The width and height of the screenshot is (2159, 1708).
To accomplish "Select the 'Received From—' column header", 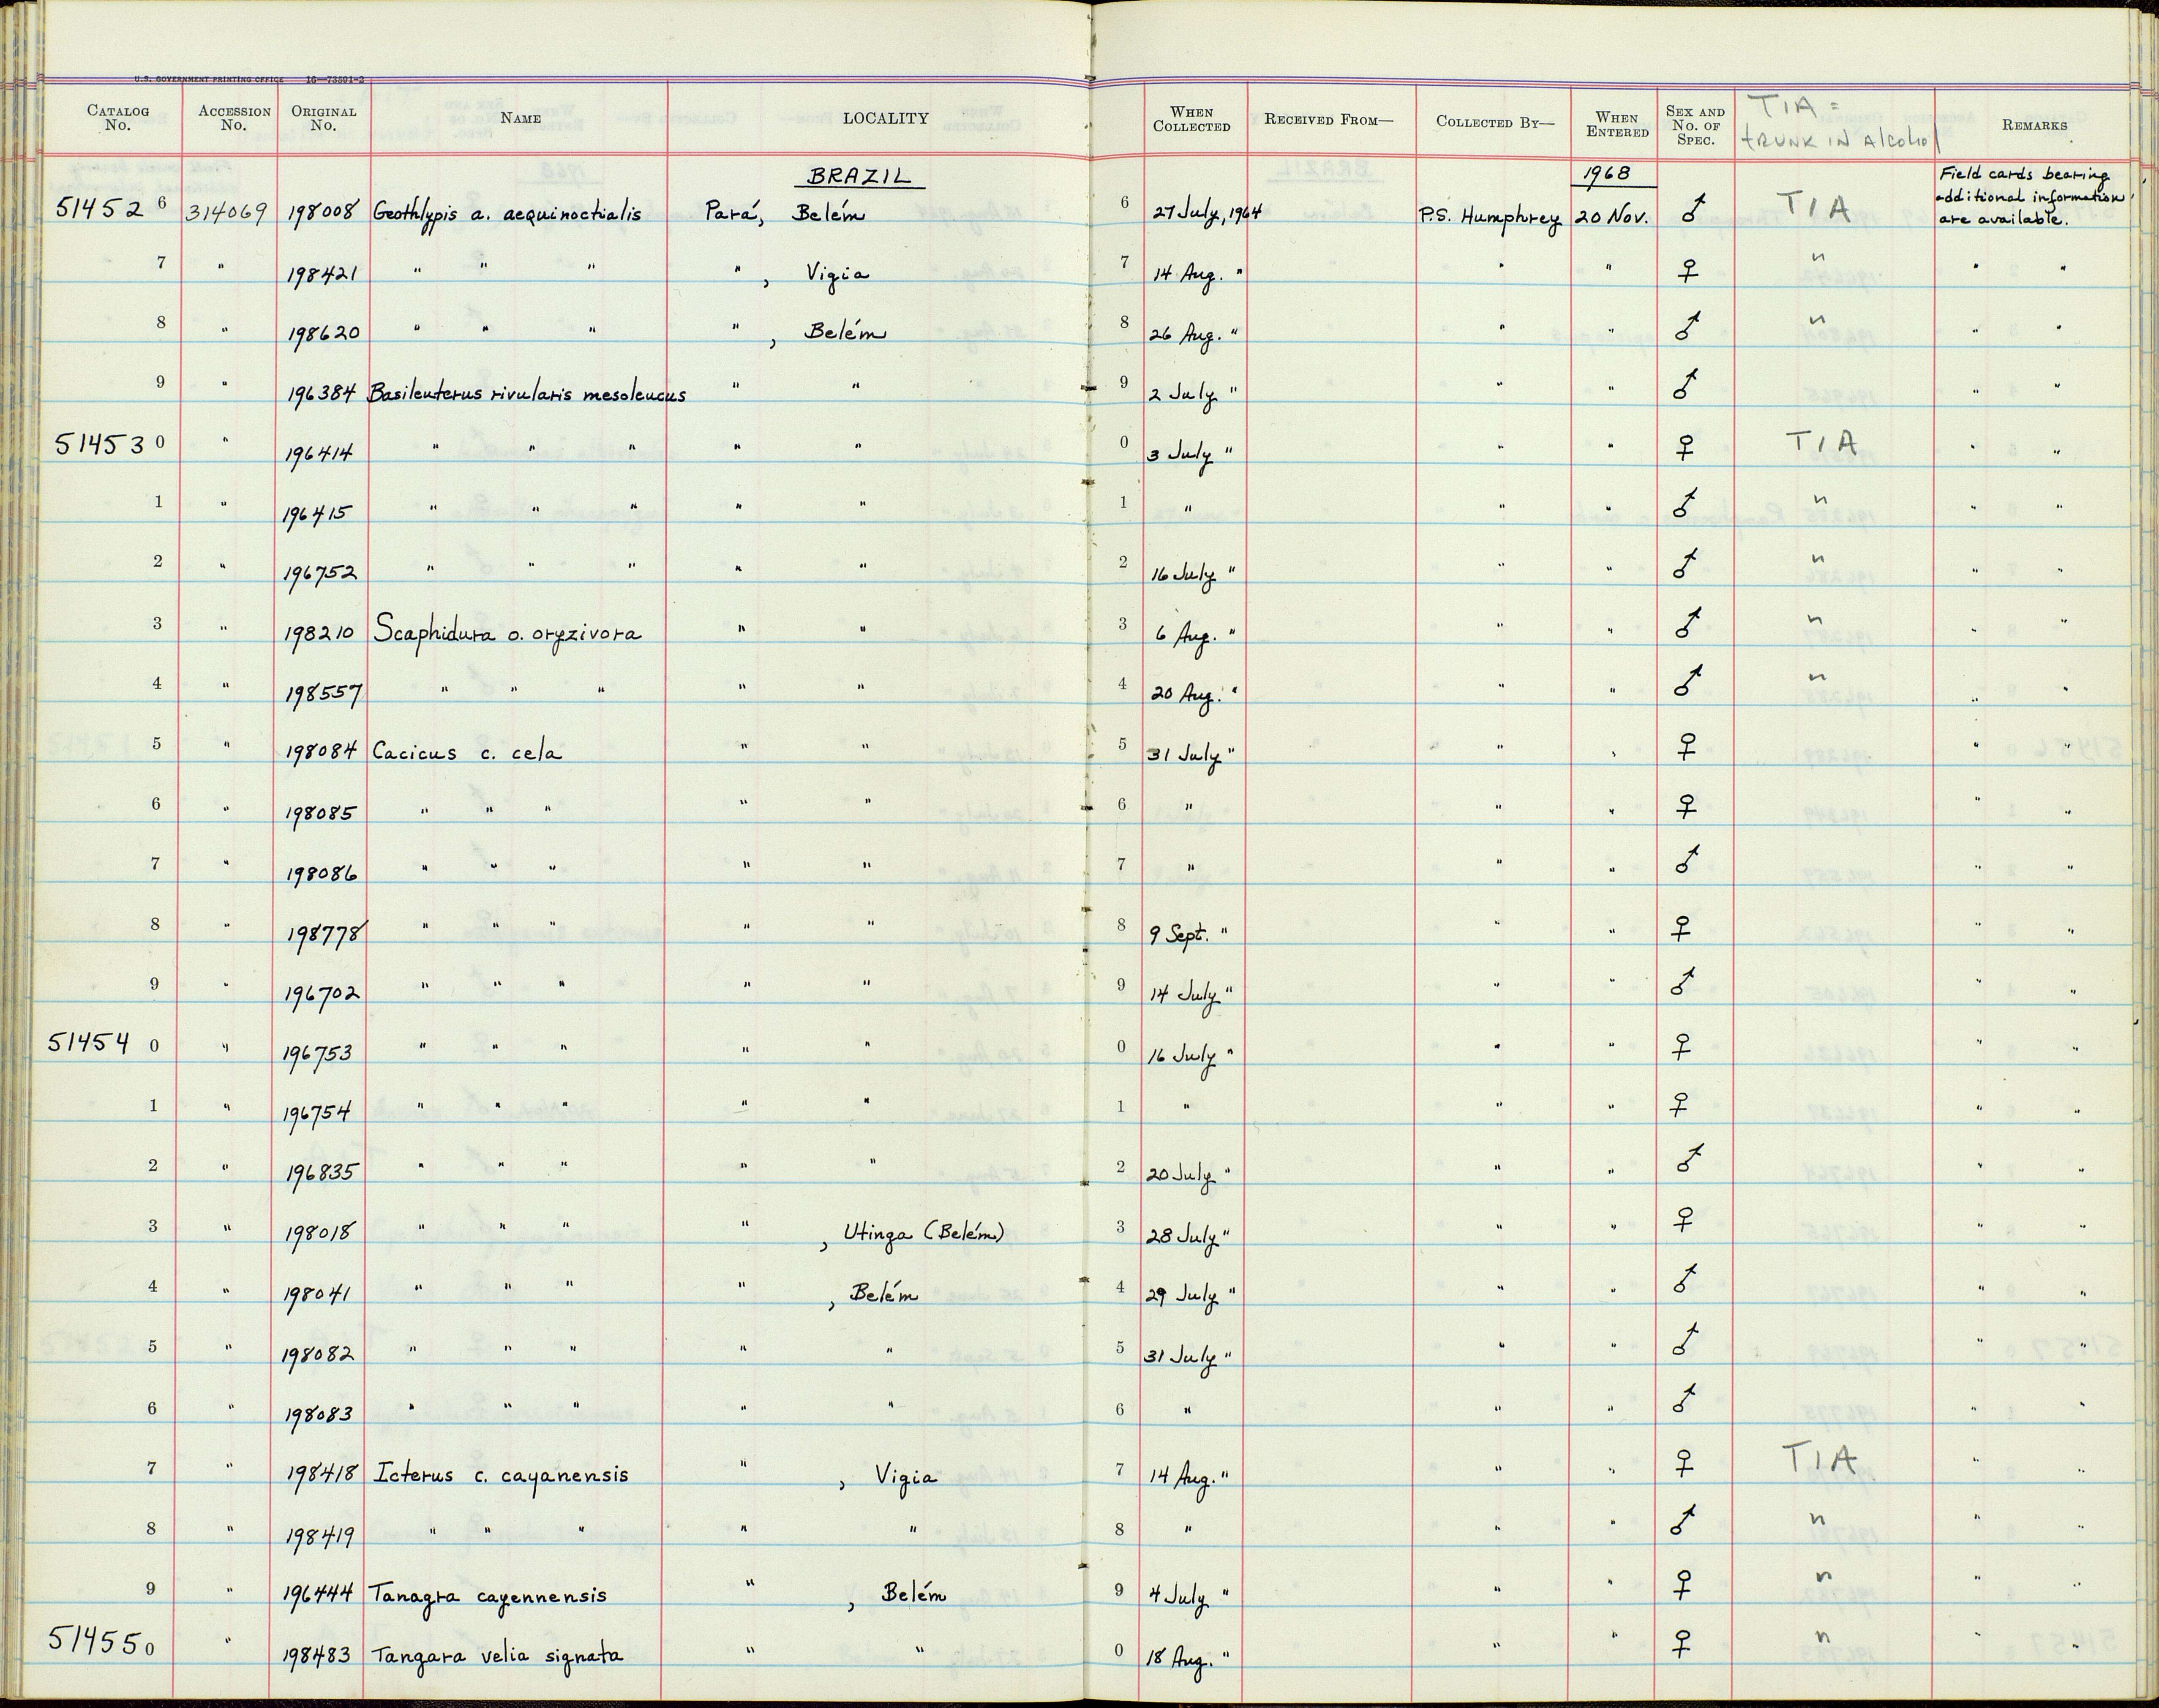I will [1328, 120].
